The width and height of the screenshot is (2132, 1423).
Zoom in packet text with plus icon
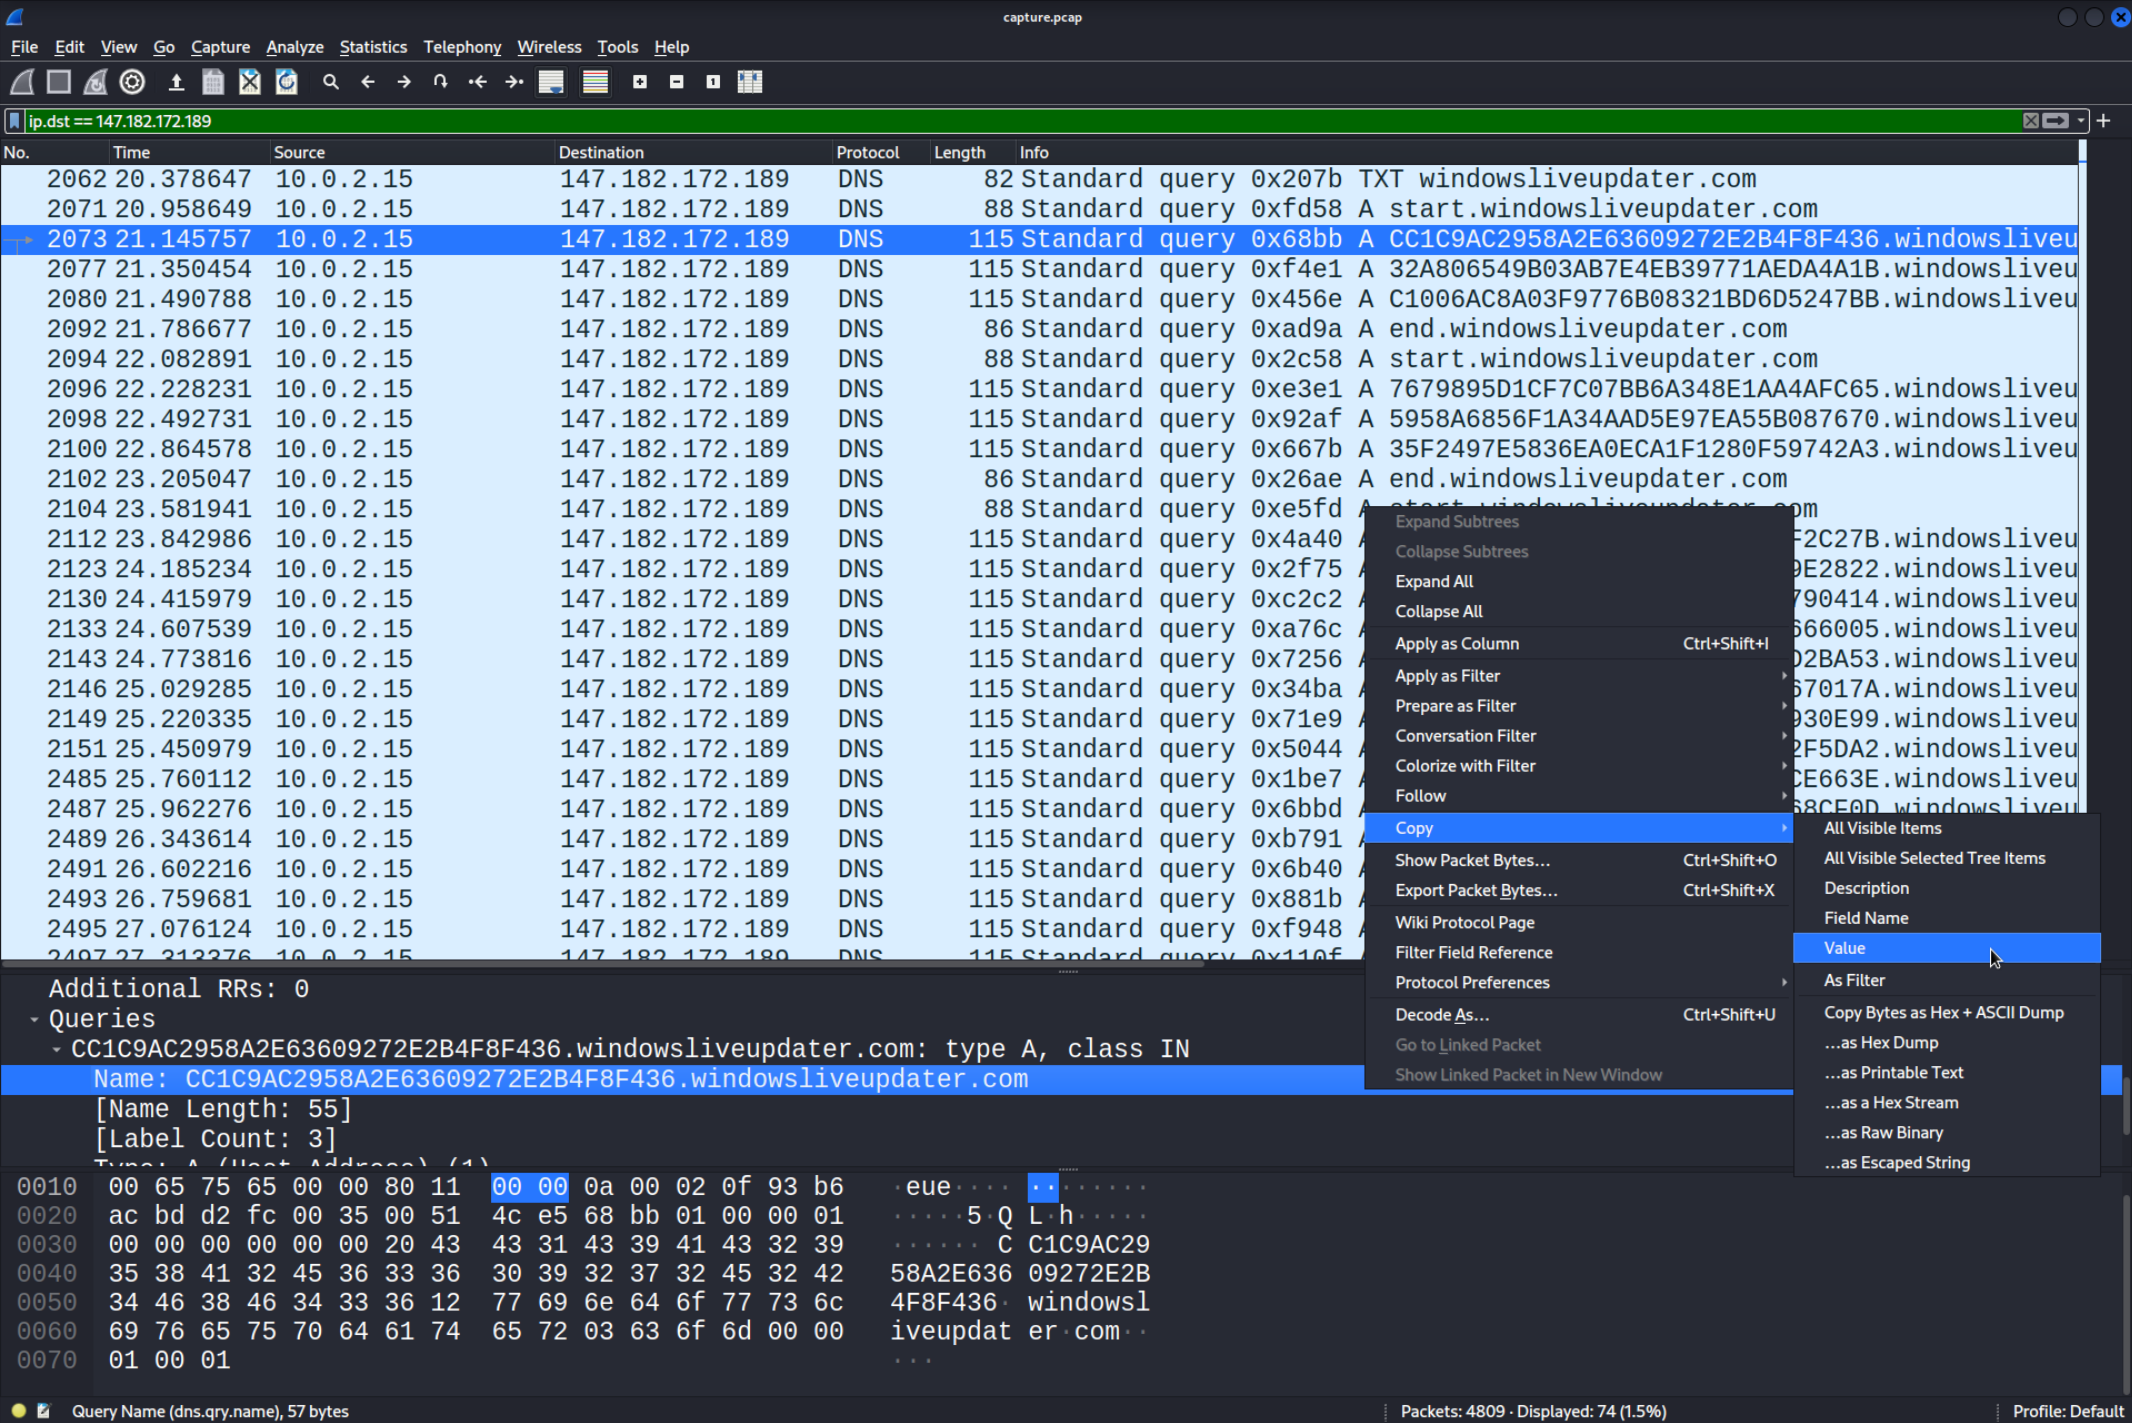pyautogui.click(x=640, y=82)
